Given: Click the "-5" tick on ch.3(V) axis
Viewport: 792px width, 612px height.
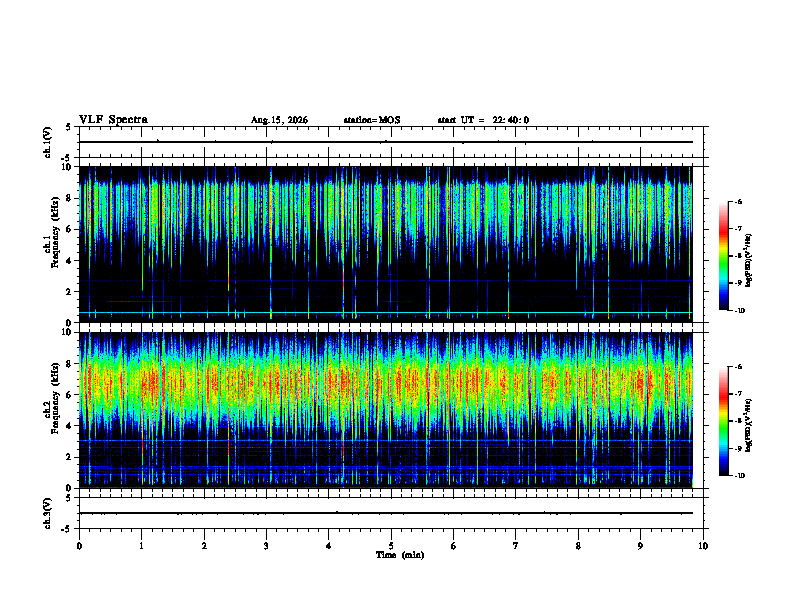Looking at the screenshot, I should [68, 529].
